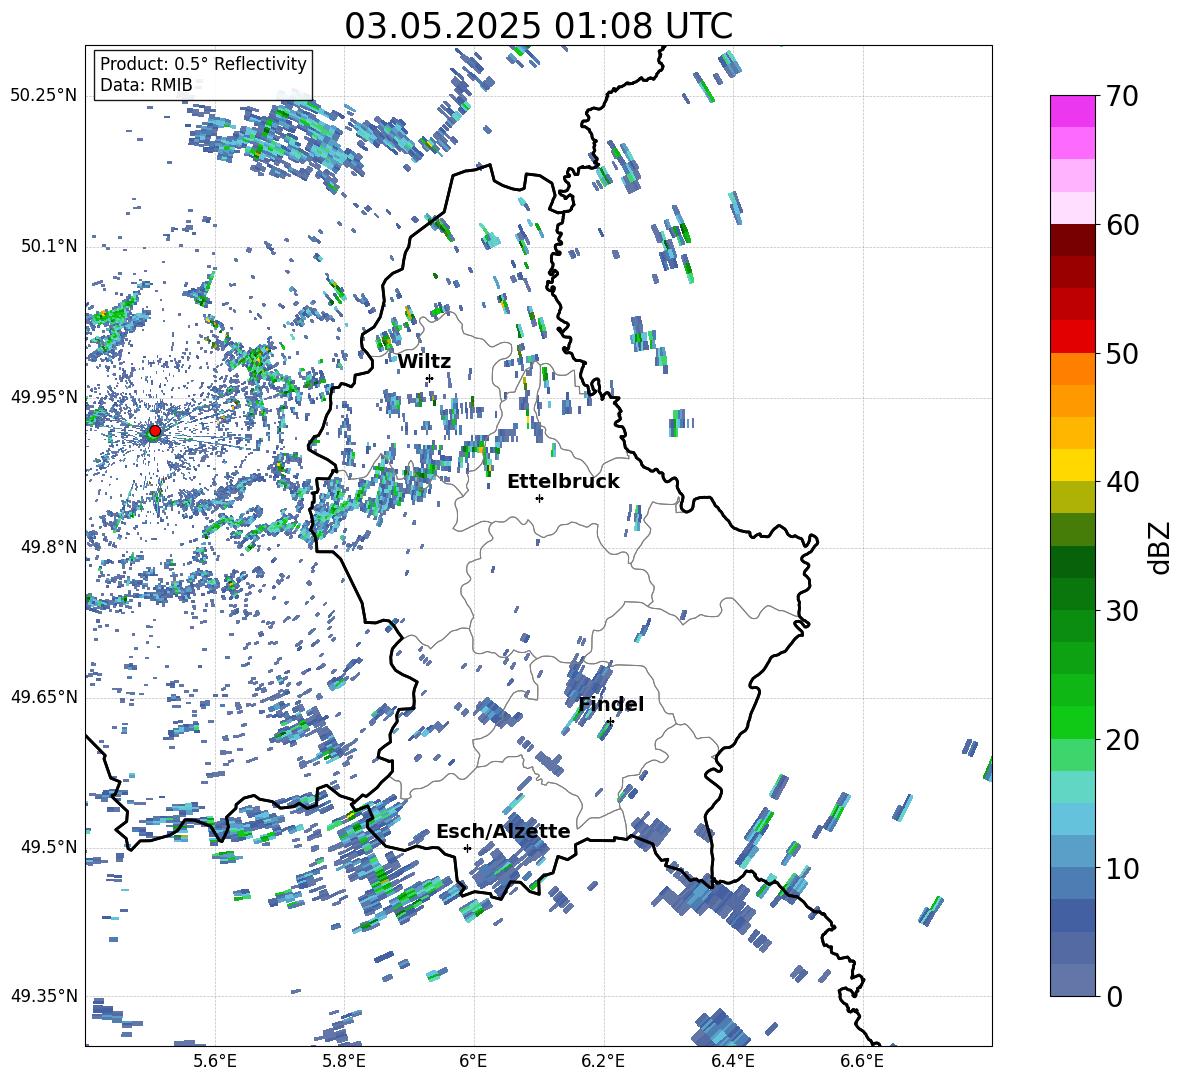Screen dimensions: 1184x1081
Task: Click the 50.1°N latitude label
Action: tap(50, 246)
